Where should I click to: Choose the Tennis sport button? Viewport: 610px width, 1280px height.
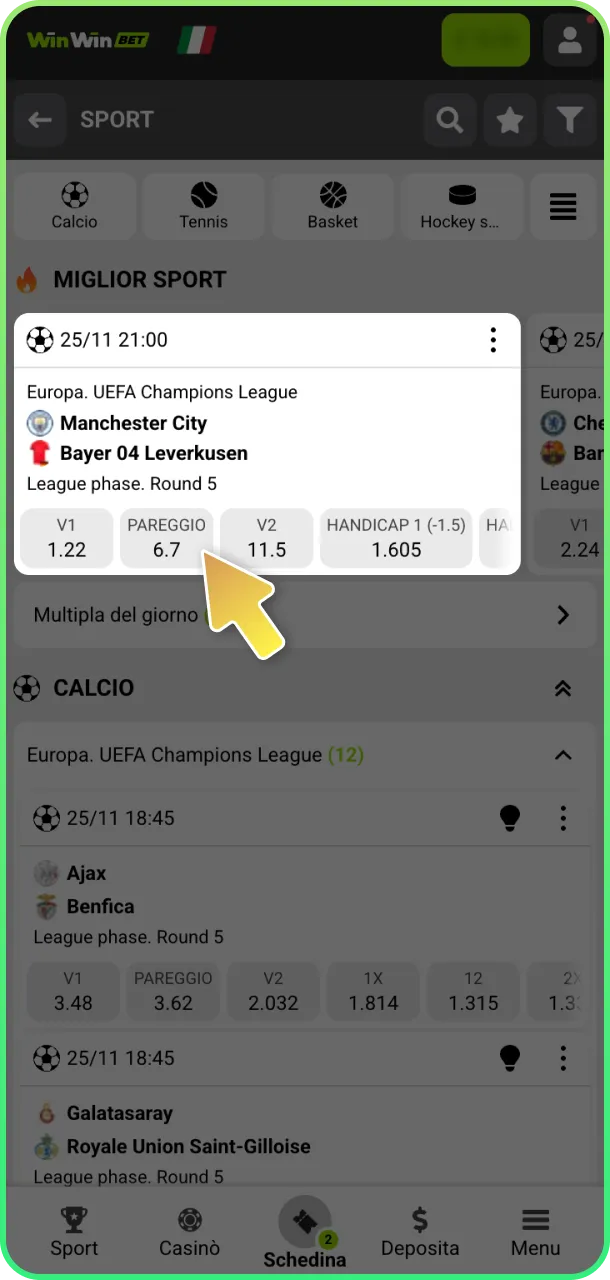tap(204, 207)
